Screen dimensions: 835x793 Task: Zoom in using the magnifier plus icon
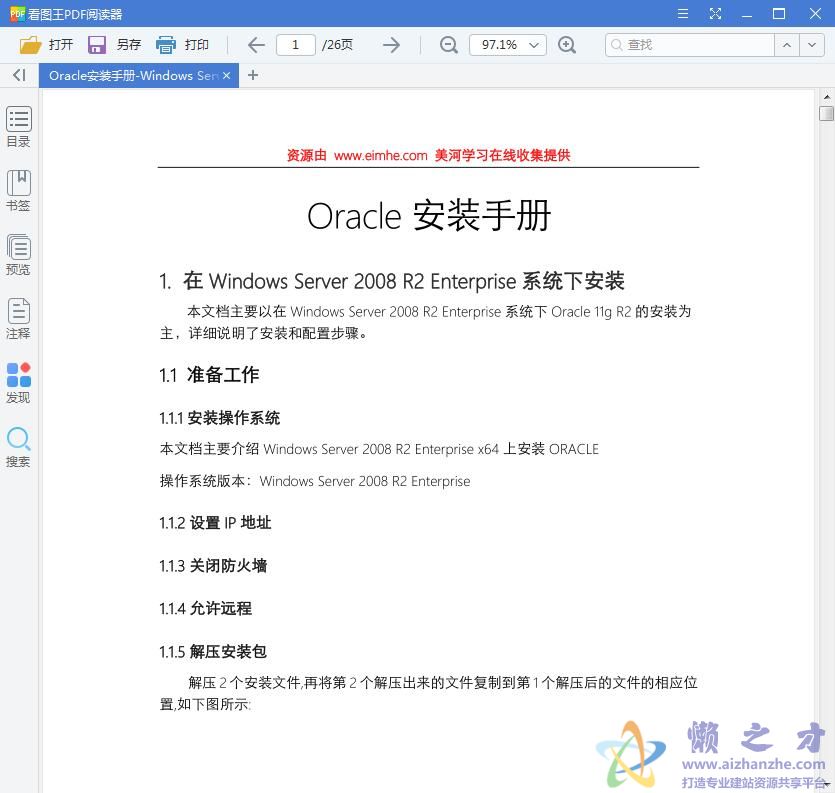[x=569, y=44]
